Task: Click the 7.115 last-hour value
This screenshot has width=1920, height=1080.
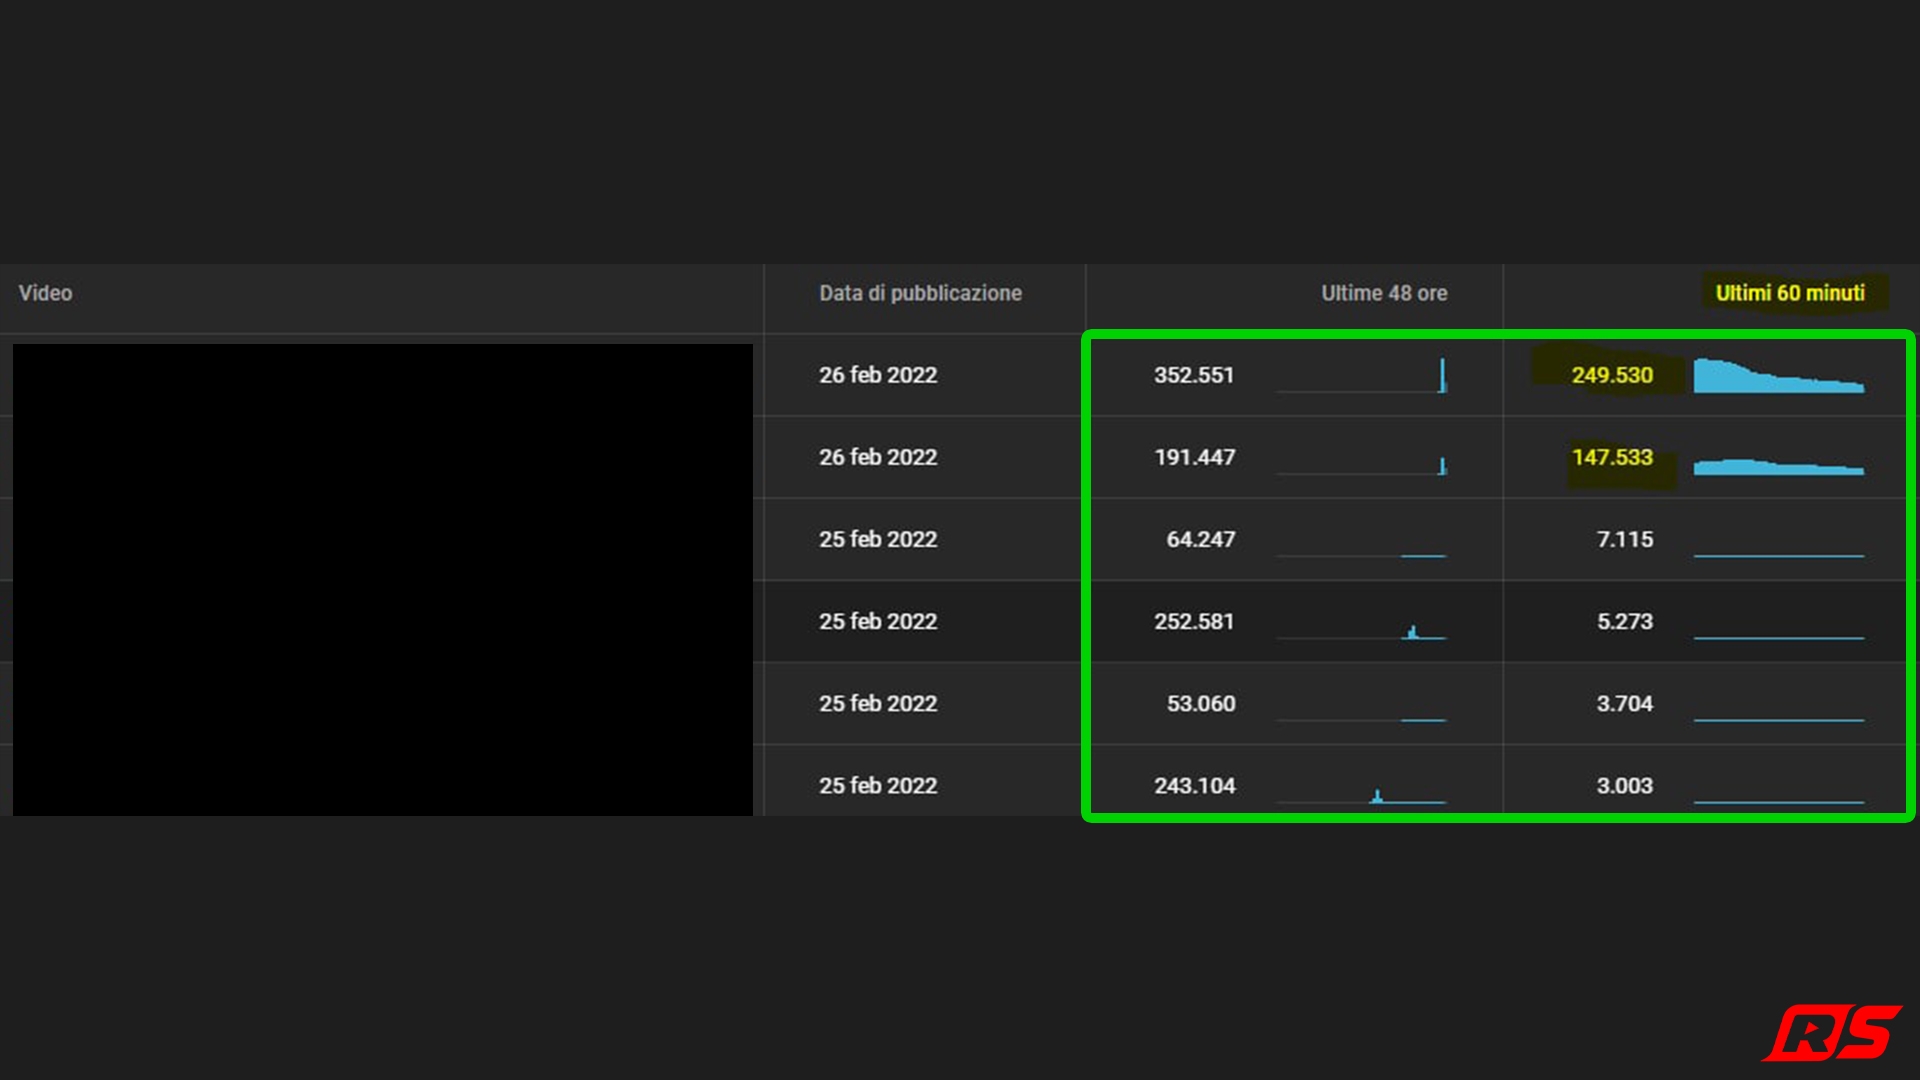Action: pos(1625,539)
